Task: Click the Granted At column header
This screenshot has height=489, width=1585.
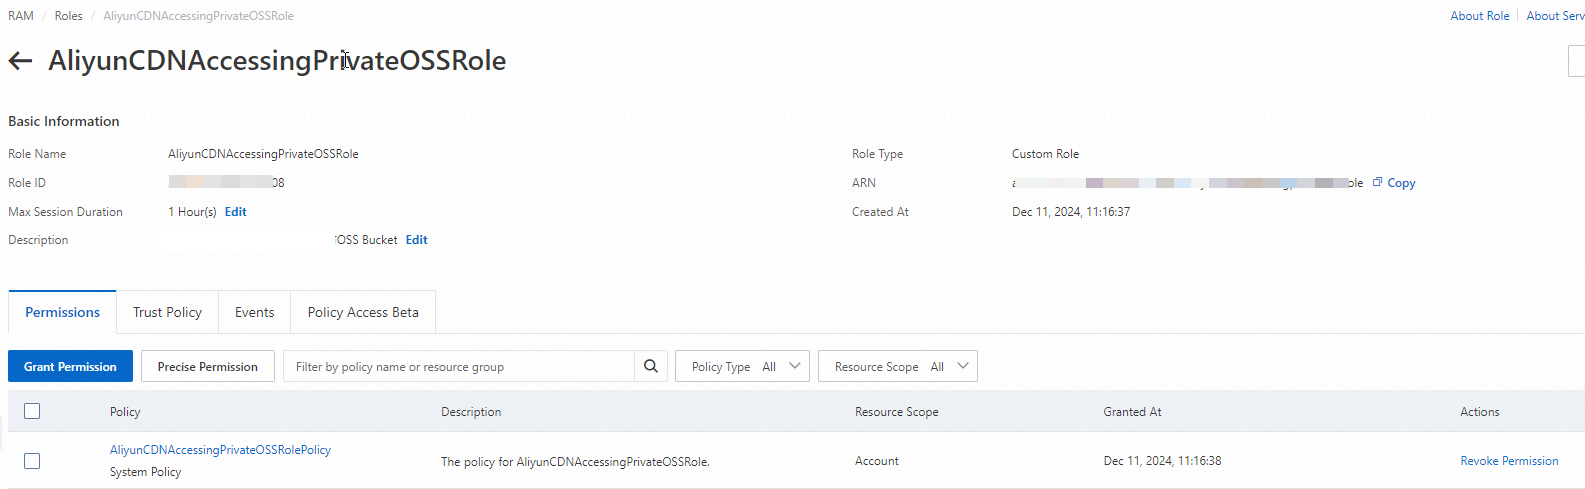Action: 1132,412
